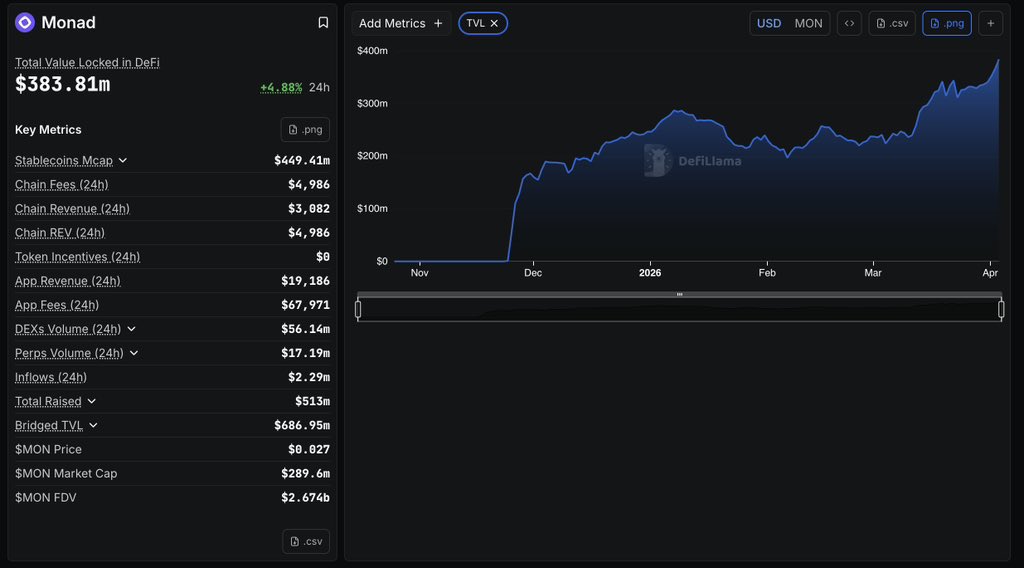Viewport: 1024px width, 568px height.
Task: Click the $686.95m bridged TVL value
Action: point(302,426)
